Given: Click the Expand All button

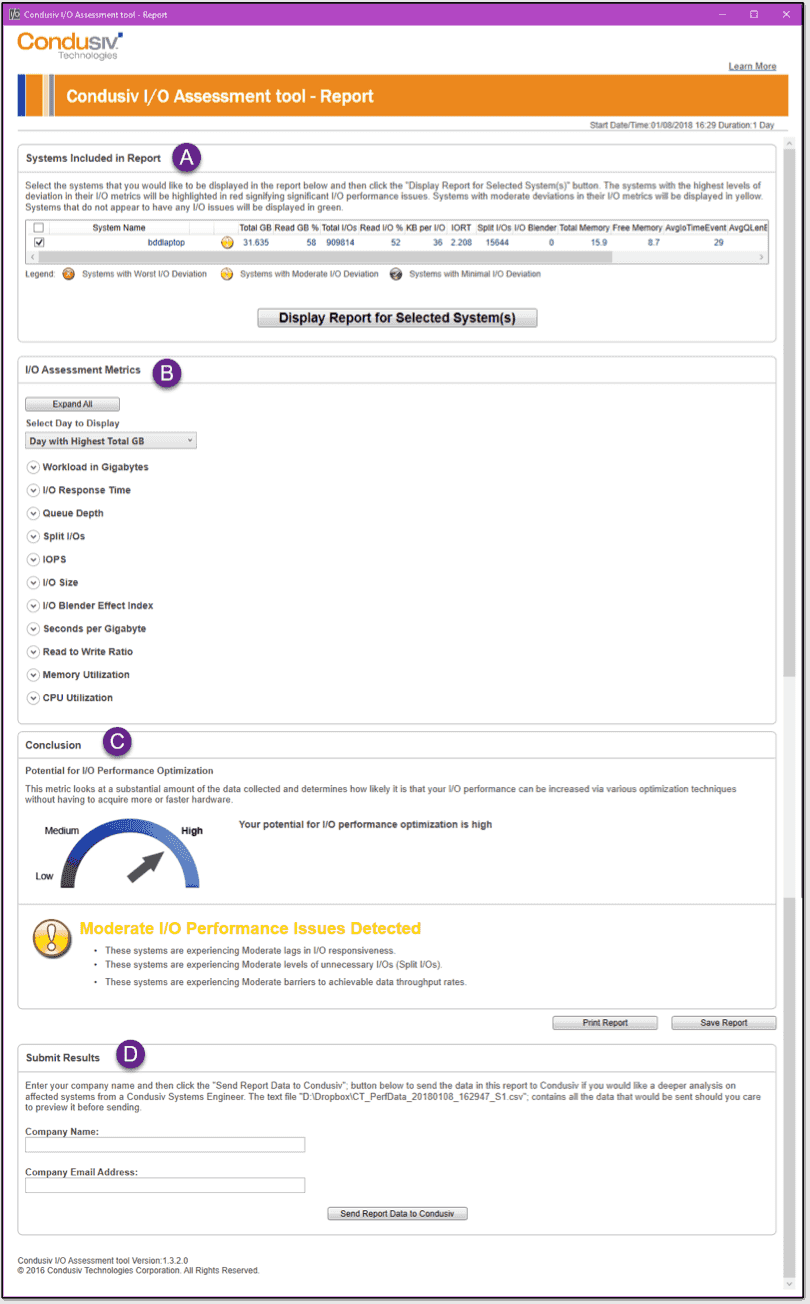Looking at the screenshot, I should (72, 404).
